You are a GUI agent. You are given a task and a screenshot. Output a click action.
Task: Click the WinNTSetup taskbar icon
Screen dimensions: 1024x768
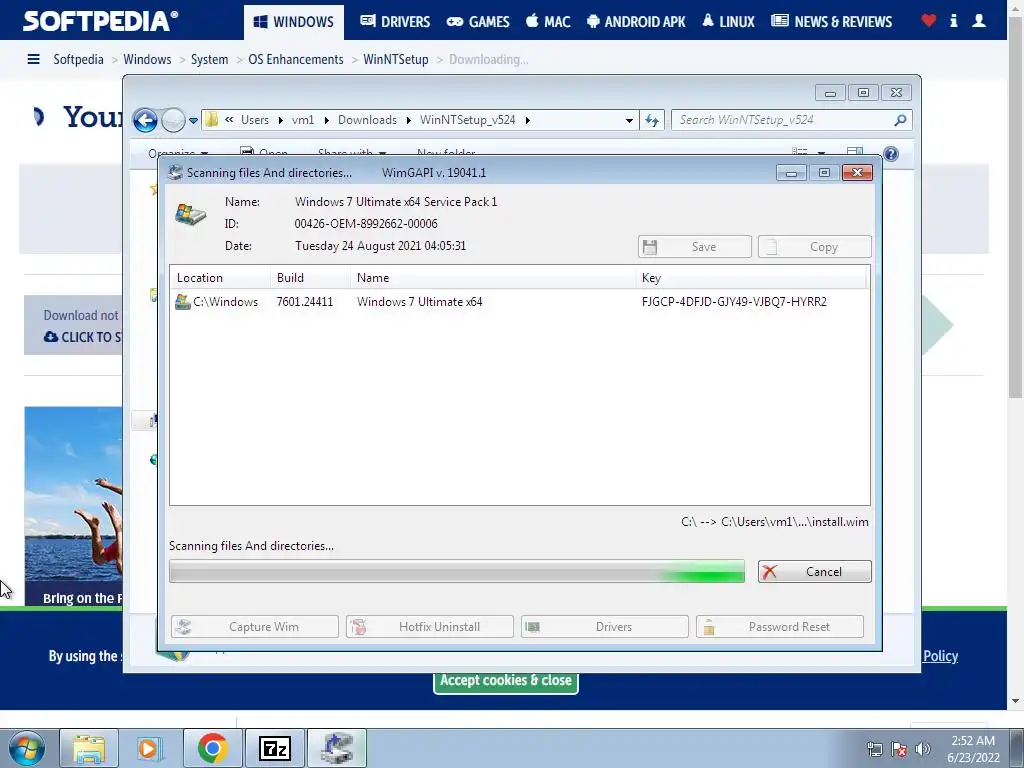(x=337, y=748)
